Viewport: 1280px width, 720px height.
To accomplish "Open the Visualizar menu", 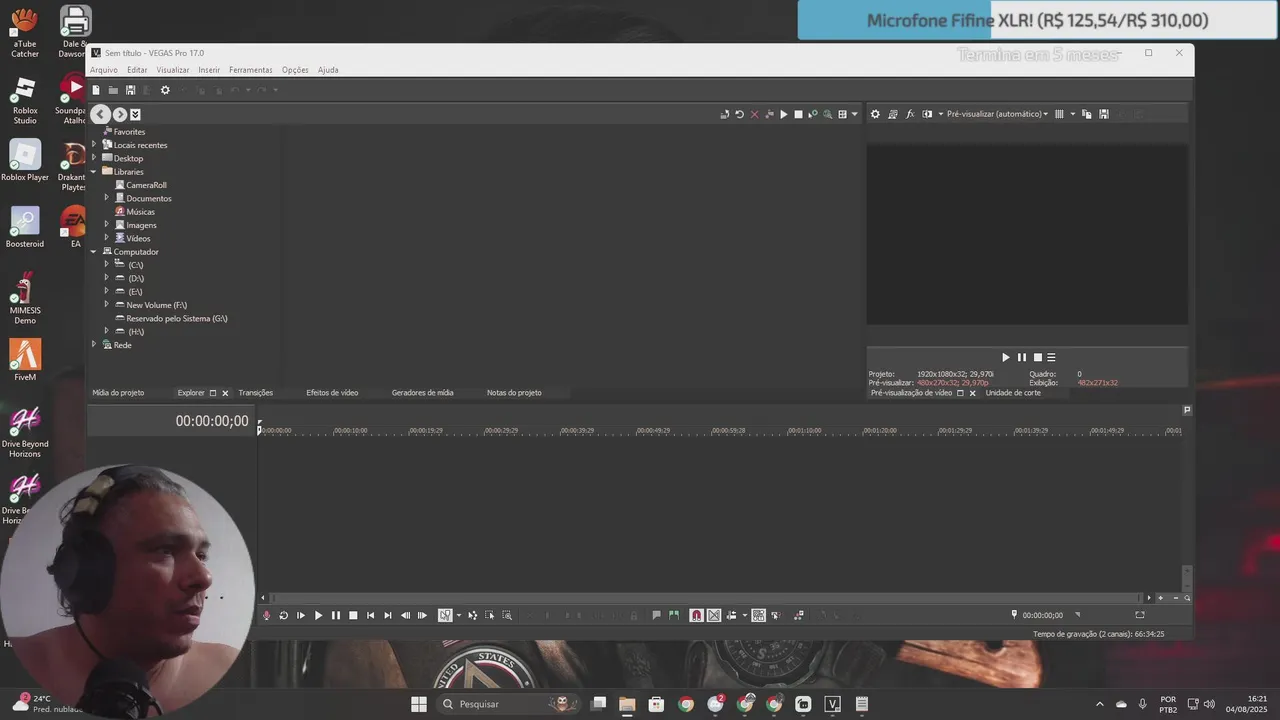I will tap(173, 70).
